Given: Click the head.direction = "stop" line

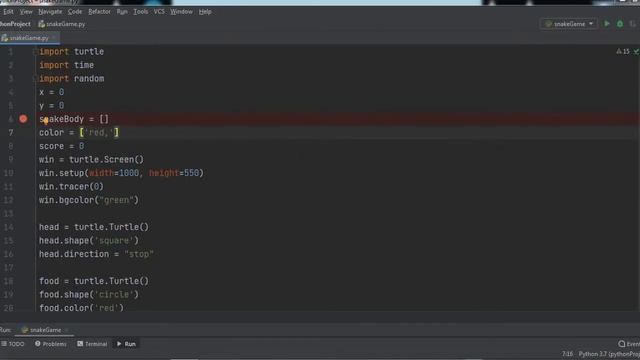Looking at the screenshot, I should pos(96,254).
